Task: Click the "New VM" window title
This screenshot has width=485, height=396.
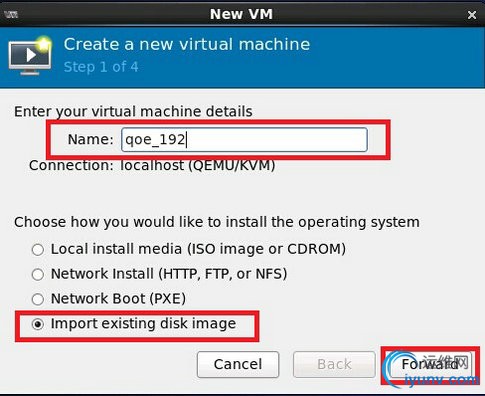Action: pos(241,14)
